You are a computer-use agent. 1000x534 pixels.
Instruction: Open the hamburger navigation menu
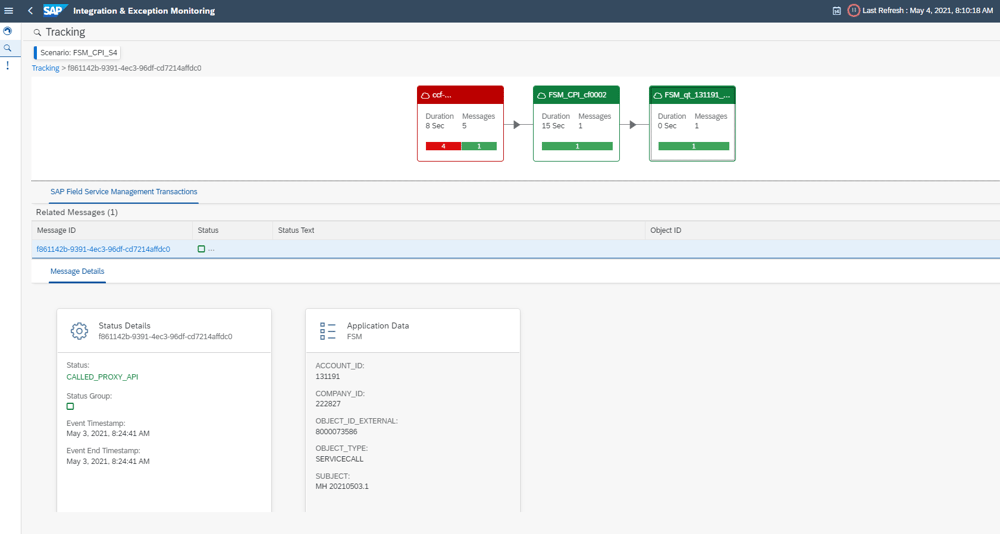[x=9, y=11]
